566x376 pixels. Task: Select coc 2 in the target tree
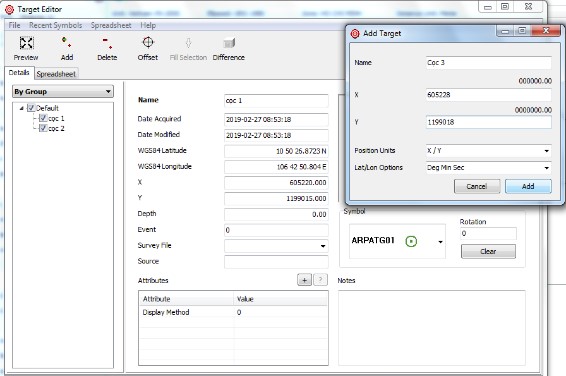[x=56, y=128]
